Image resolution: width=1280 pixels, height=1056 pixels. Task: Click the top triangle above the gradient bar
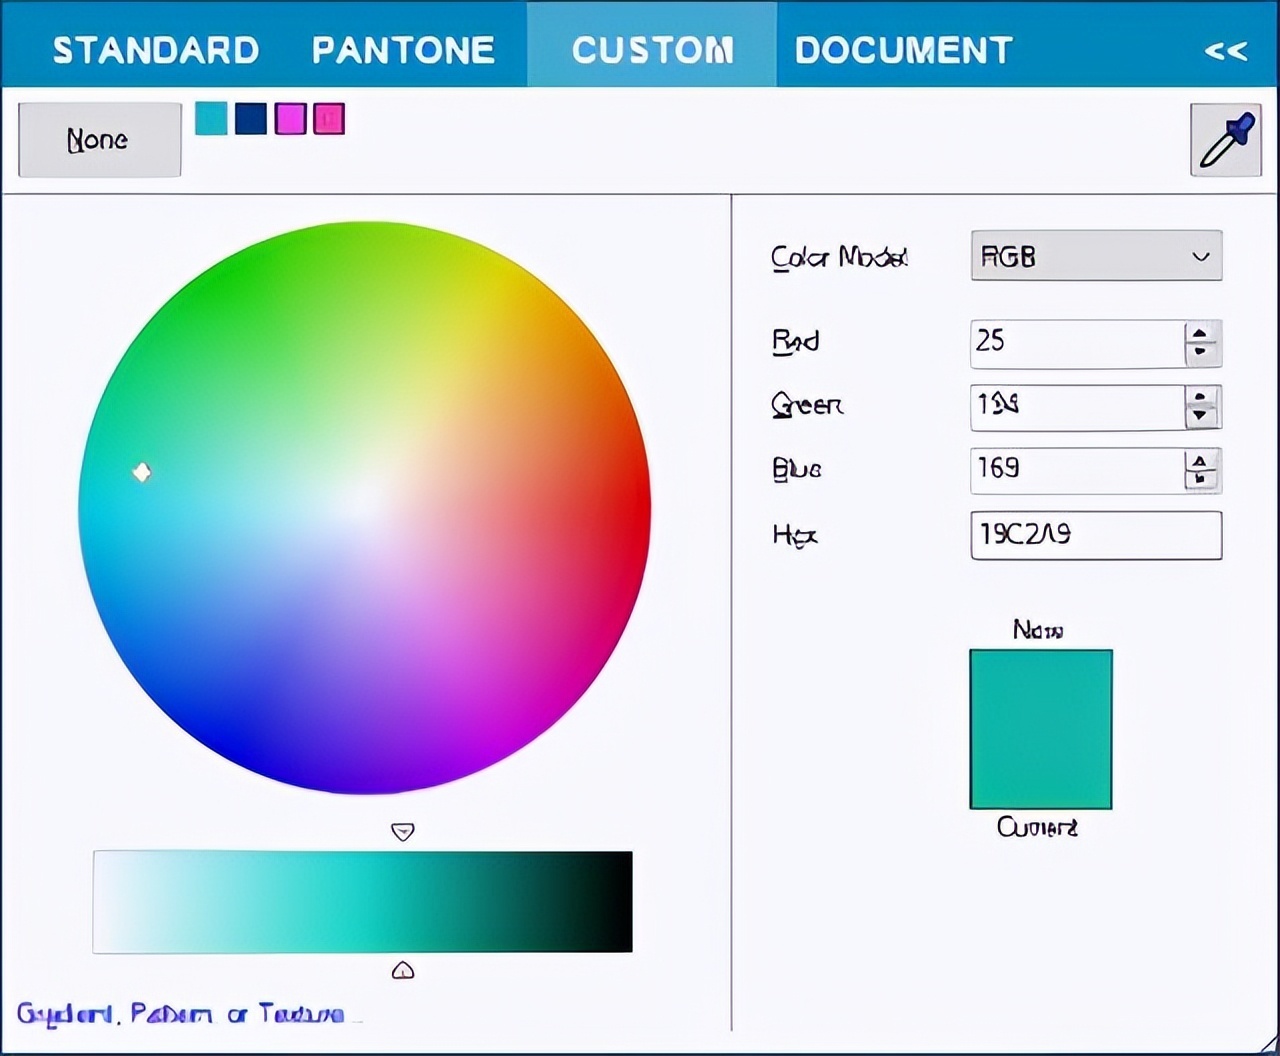coord(402,831)
